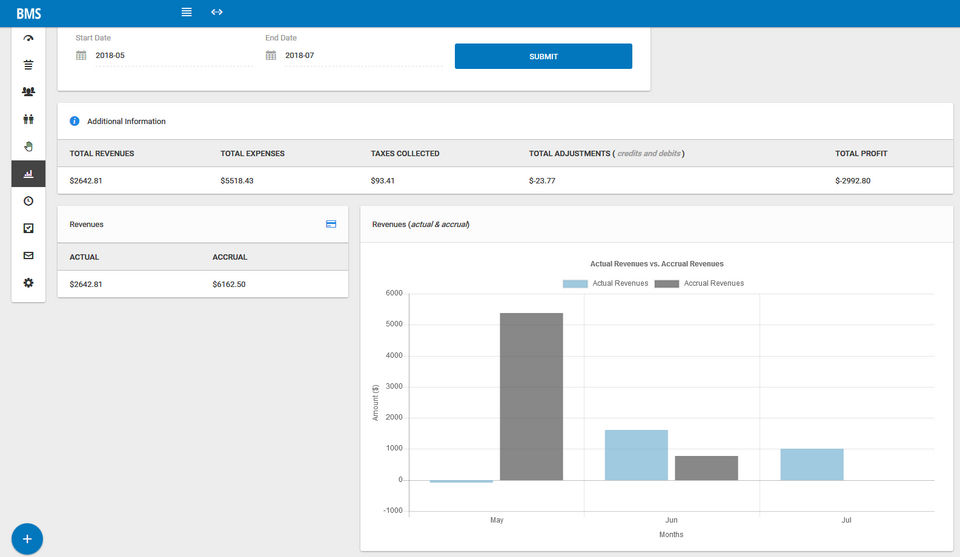960x557 pixels.
Task: Click the clock icon in sidebar
Action: coord(28,201)
